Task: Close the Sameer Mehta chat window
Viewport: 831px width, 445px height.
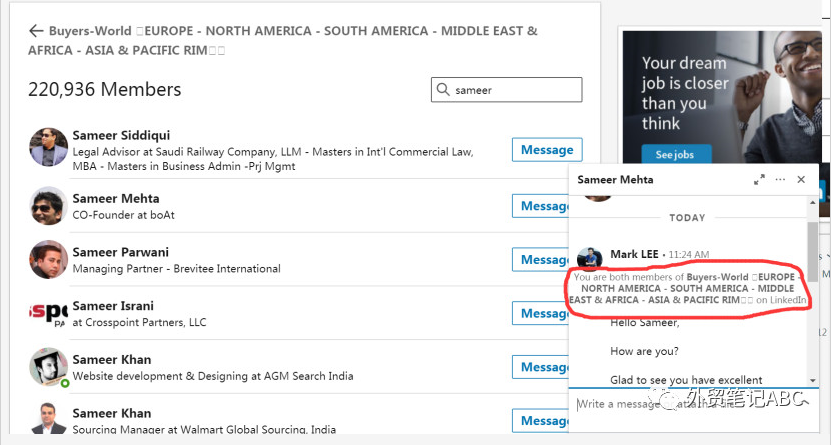Action: [801, 180]
